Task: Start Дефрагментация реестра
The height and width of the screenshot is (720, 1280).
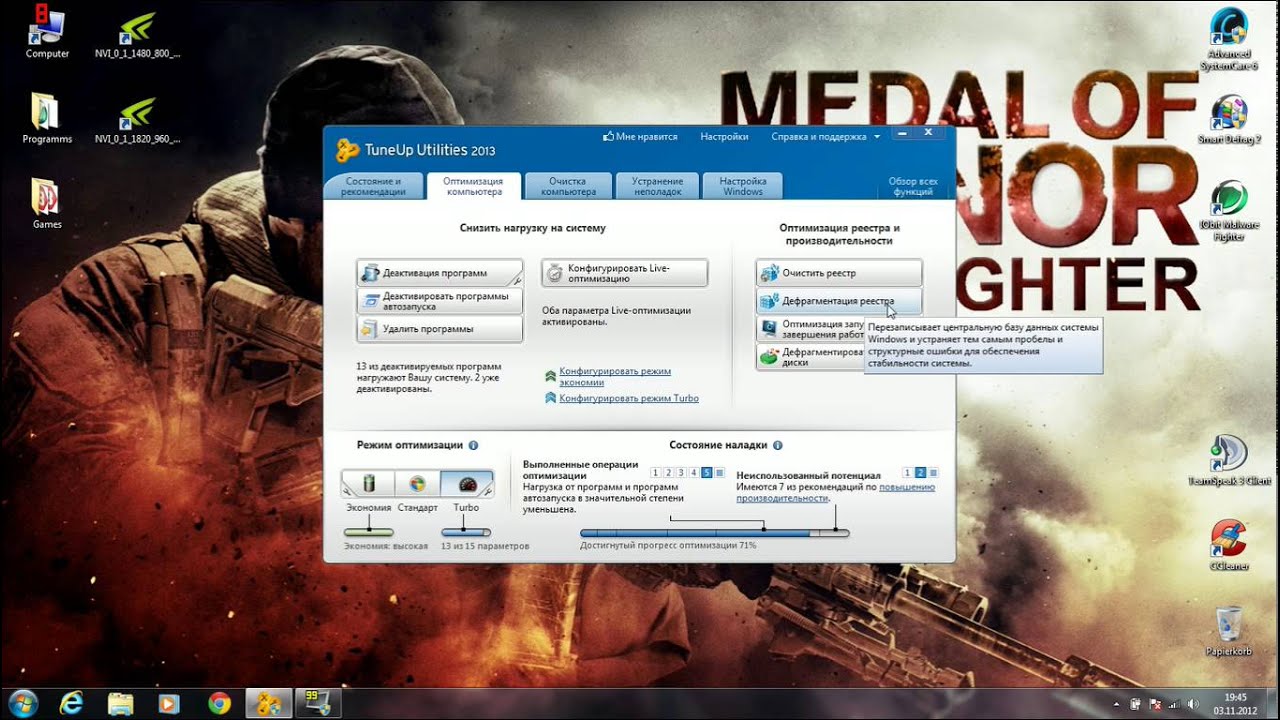Action: [839, 301]
